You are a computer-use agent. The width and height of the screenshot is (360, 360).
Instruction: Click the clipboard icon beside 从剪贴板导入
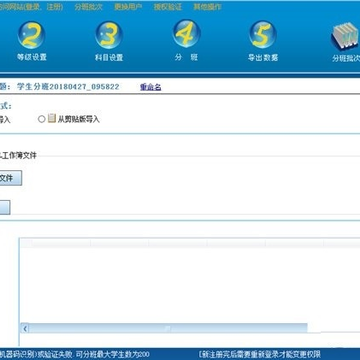point(52,118)
